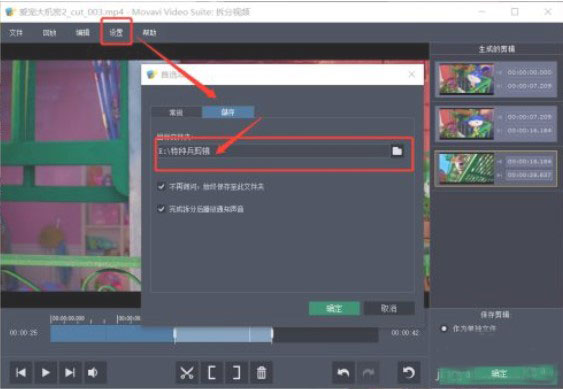This screenshot has height=389, width=563.
Task: Cancel the dialog with 取消 button
Action: point(389,309)
